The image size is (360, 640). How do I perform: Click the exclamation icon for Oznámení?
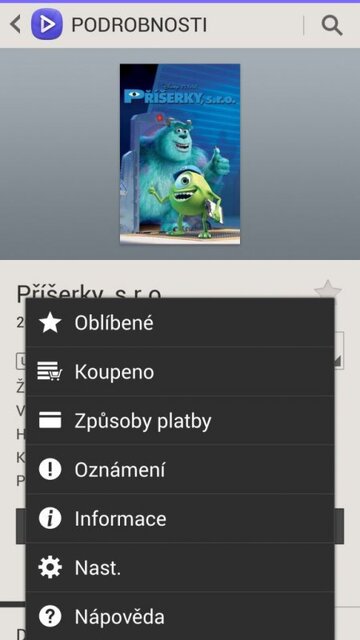[50, 469]
